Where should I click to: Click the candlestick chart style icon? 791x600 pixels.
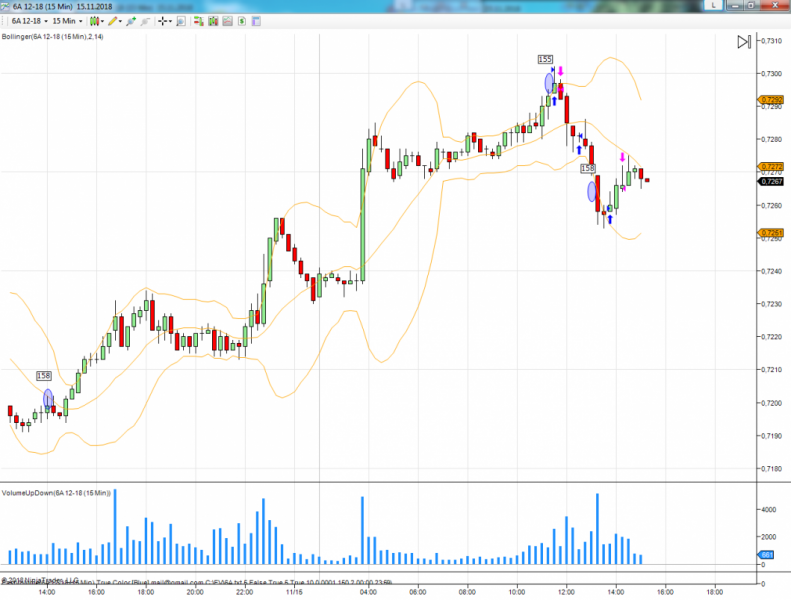tap(94, 21)
